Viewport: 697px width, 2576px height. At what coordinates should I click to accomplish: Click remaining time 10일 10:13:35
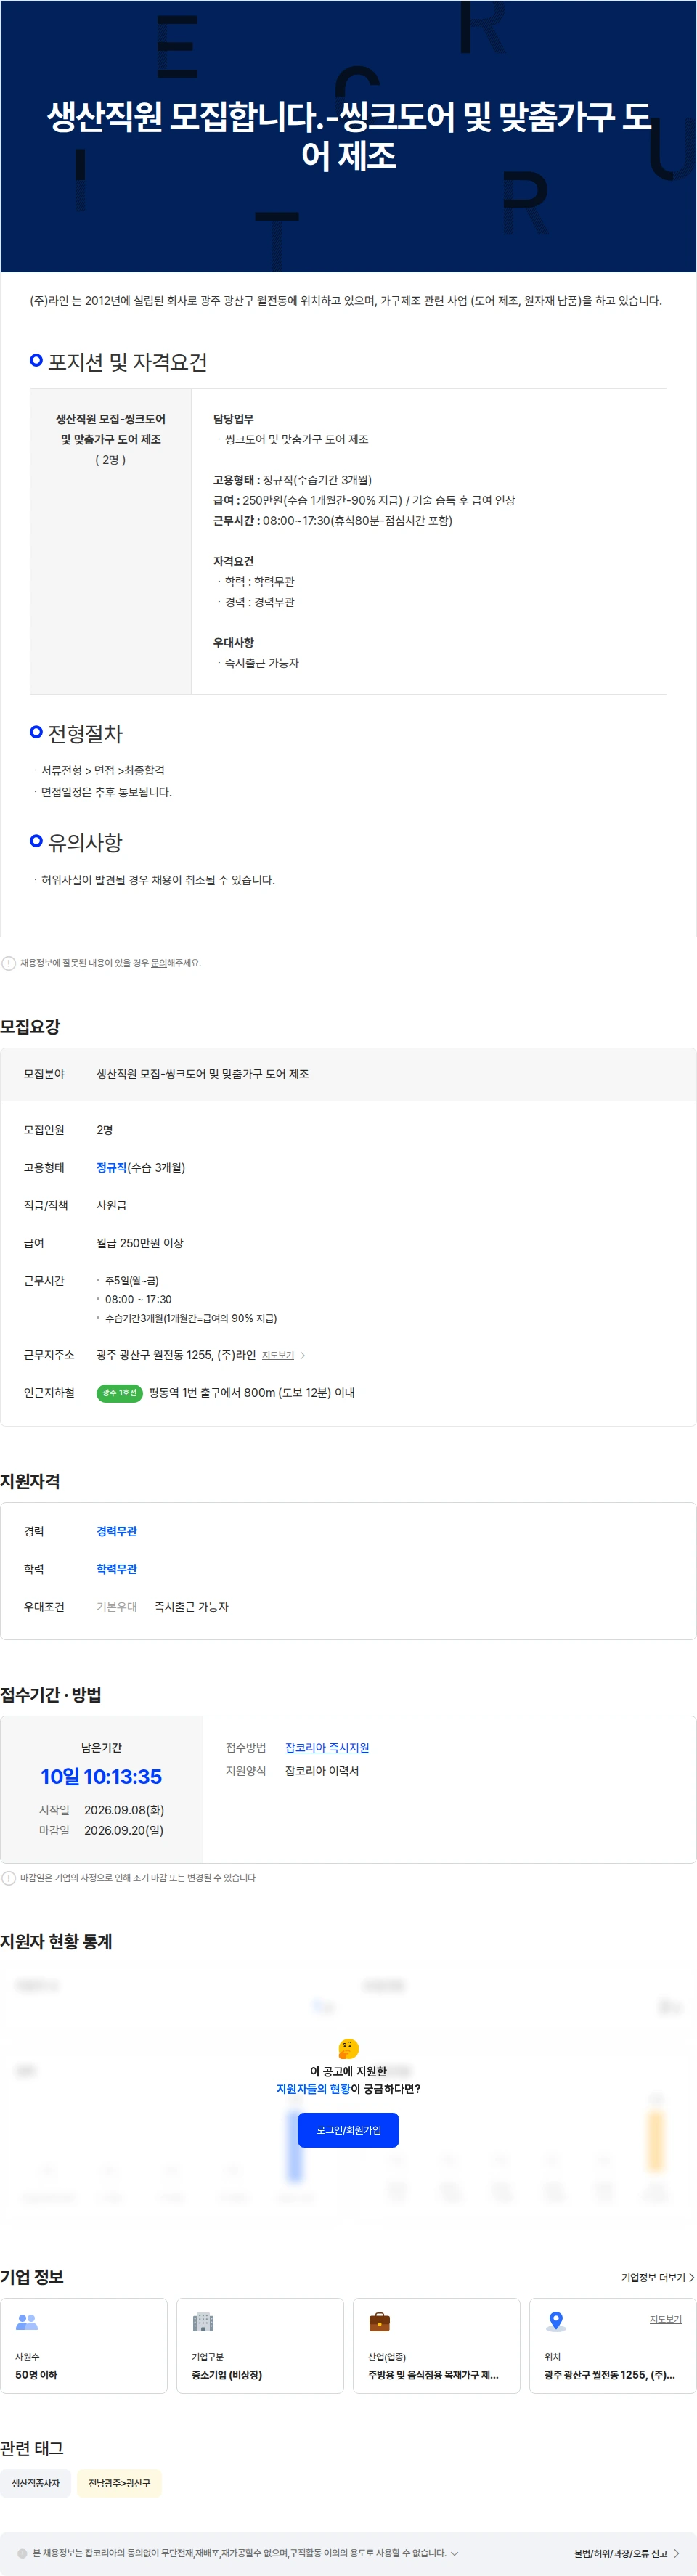(101, 1776)
